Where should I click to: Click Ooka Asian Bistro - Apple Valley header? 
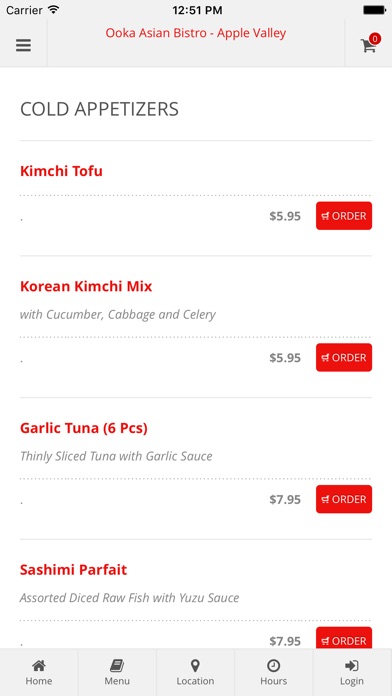(196, 33)
